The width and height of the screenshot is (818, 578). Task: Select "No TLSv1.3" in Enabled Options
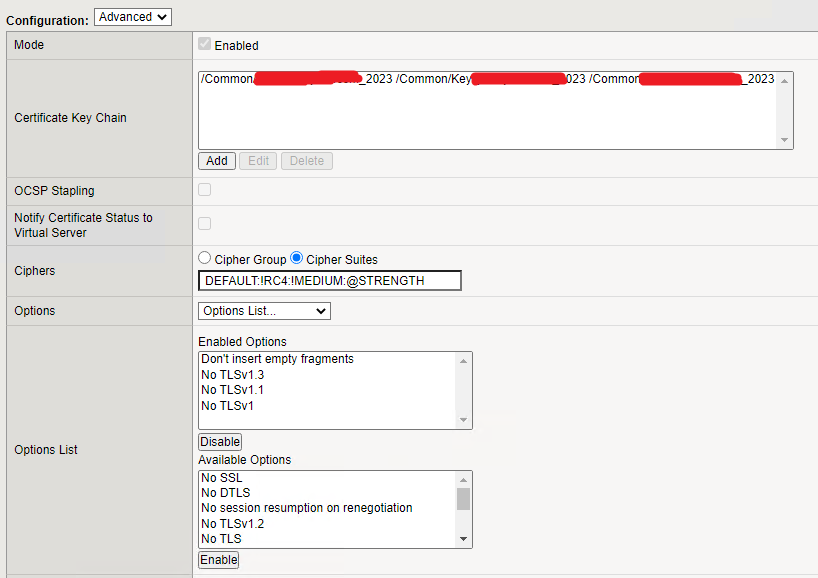coord(233,375)
